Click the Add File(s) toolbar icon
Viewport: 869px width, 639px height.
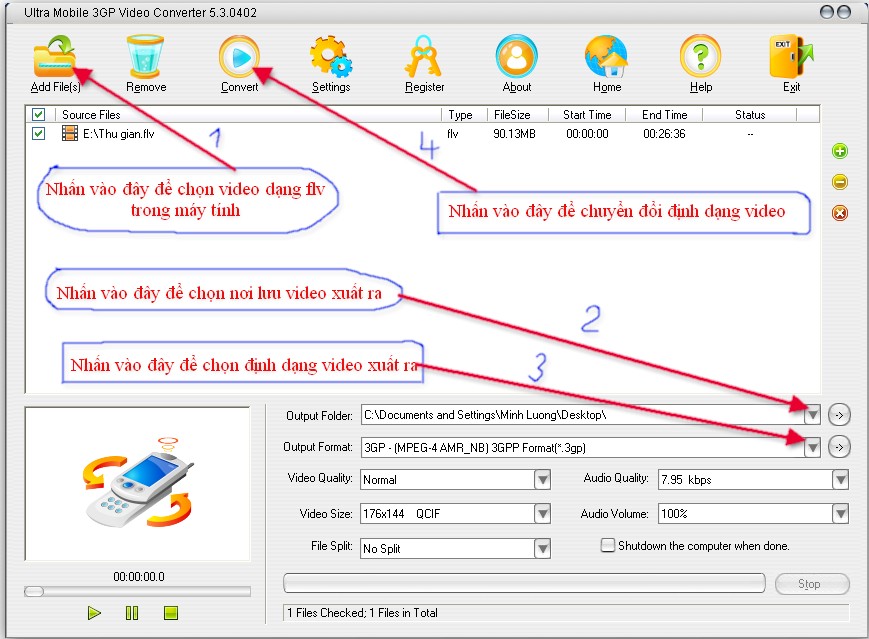click(54, 57)
